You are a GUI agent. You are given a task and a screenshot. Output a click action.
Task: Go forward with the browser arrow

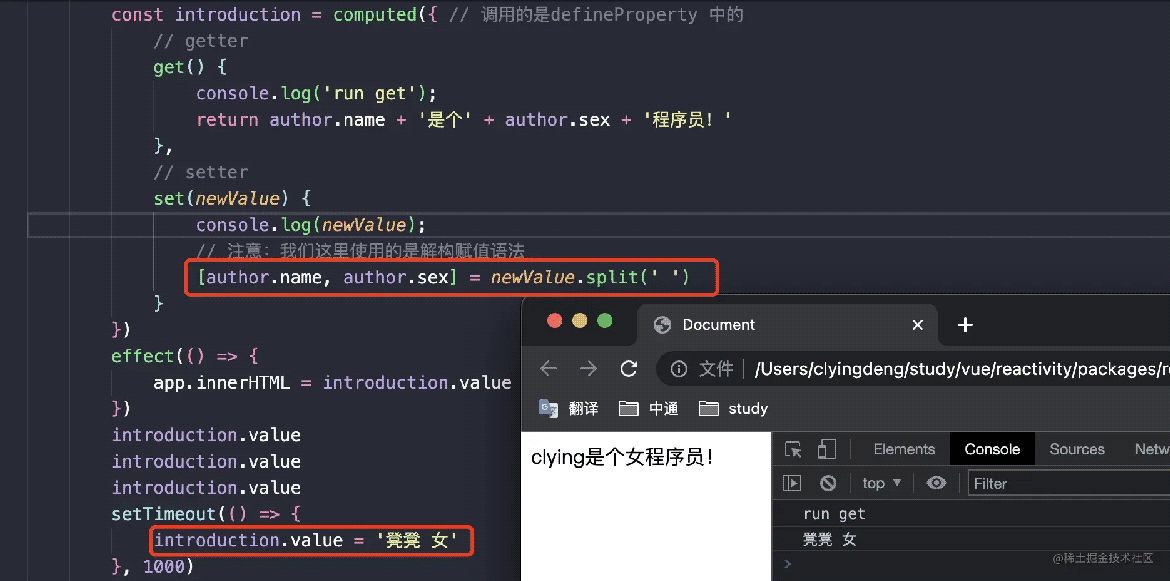pos(588,369)
